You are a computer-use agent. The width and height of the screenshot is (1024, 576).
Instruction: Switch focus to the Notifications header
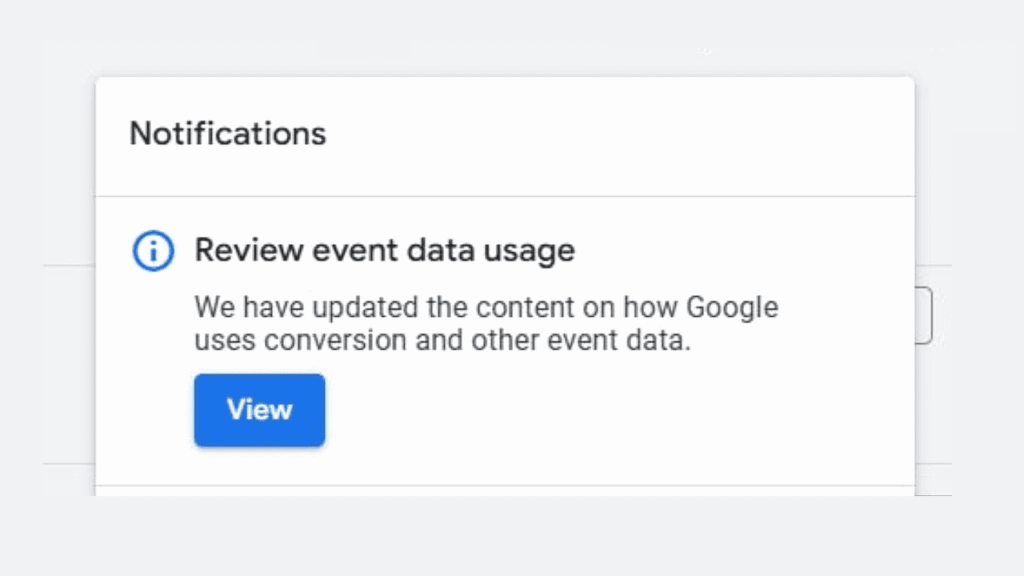[227, 133]
